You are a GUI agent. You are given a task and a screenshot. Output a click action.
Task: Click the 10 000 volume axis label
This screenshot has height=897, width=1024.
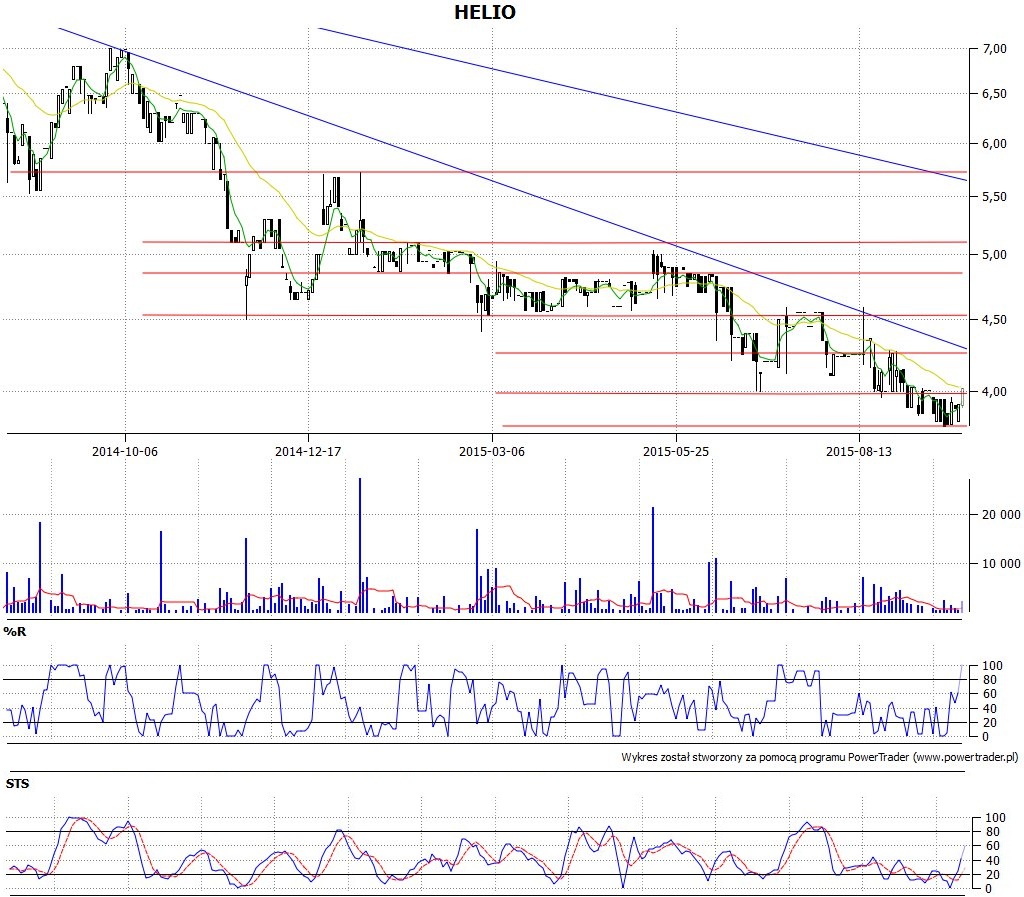[x=1001, y=563]
